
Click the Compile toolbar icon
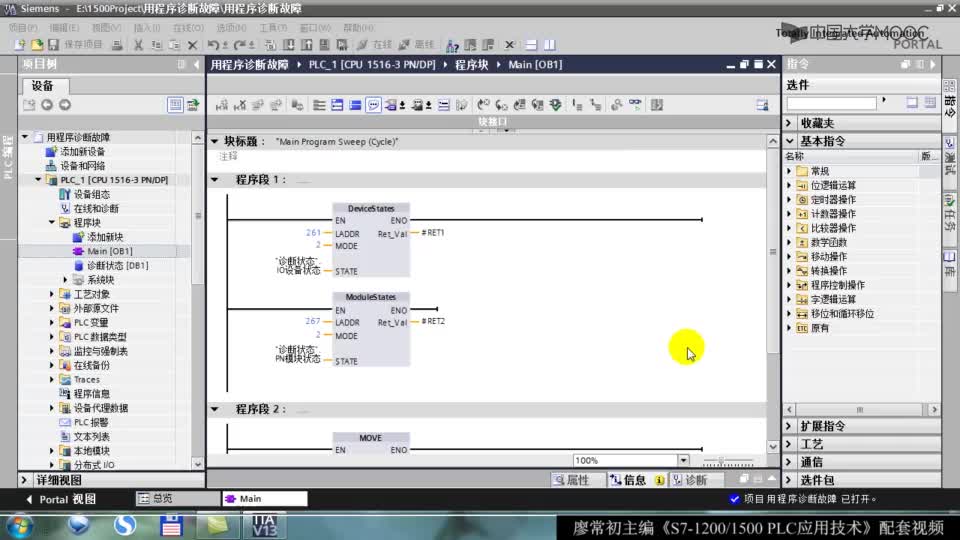[x=270, y=45]
